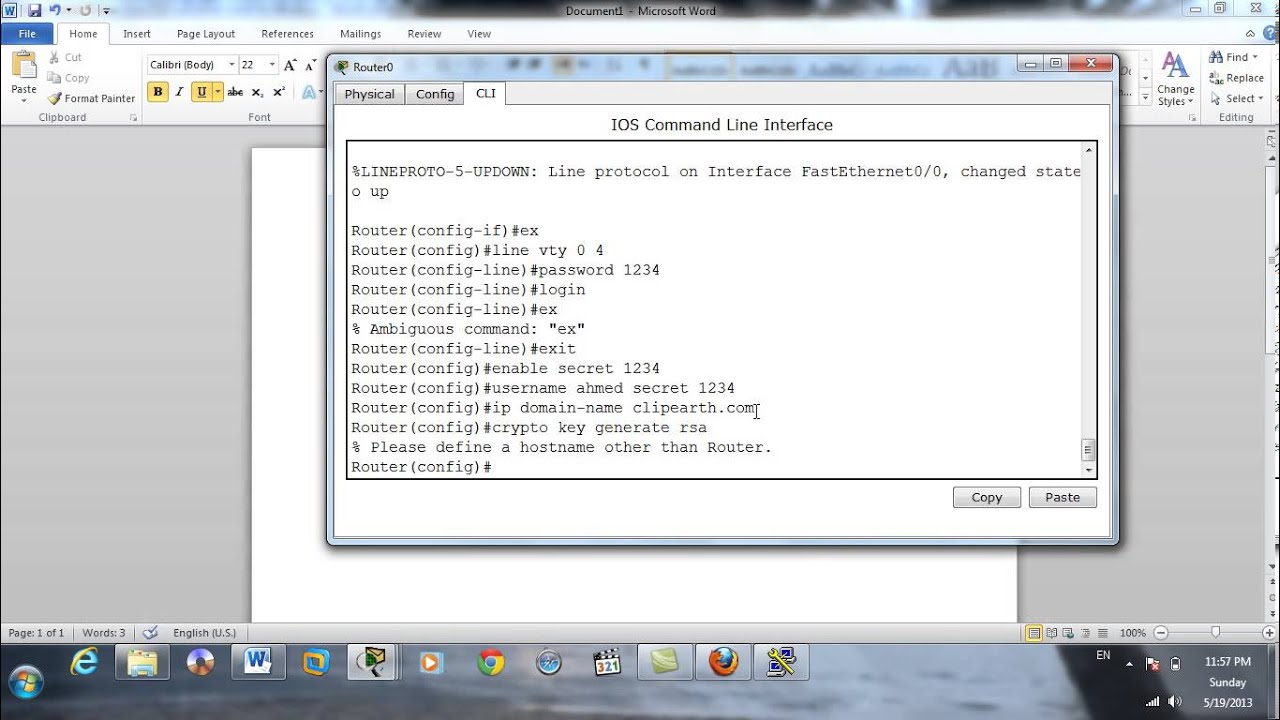This screenshot has height=720, width=1280.
Task: Open the References ribbon tab
Action: (x=288, y=34)
